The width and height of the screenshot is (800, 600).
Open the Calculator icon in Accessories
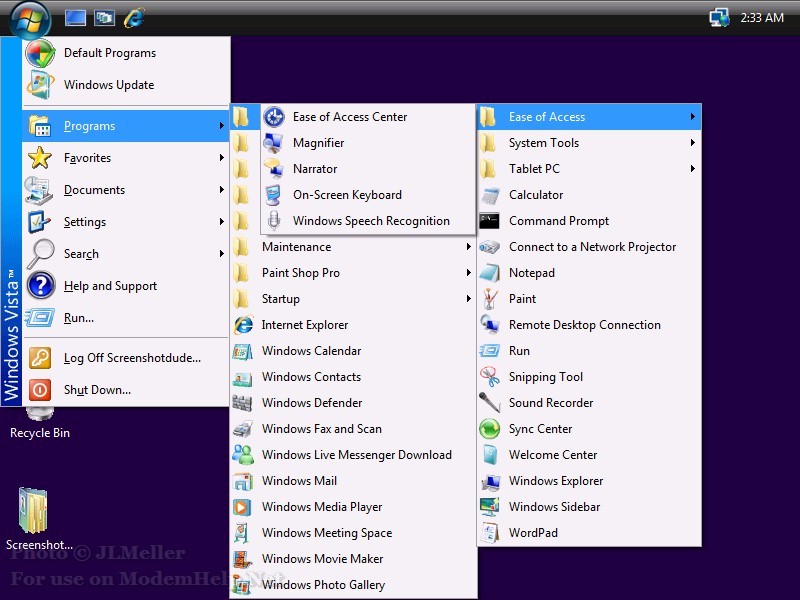click(489, 195)
